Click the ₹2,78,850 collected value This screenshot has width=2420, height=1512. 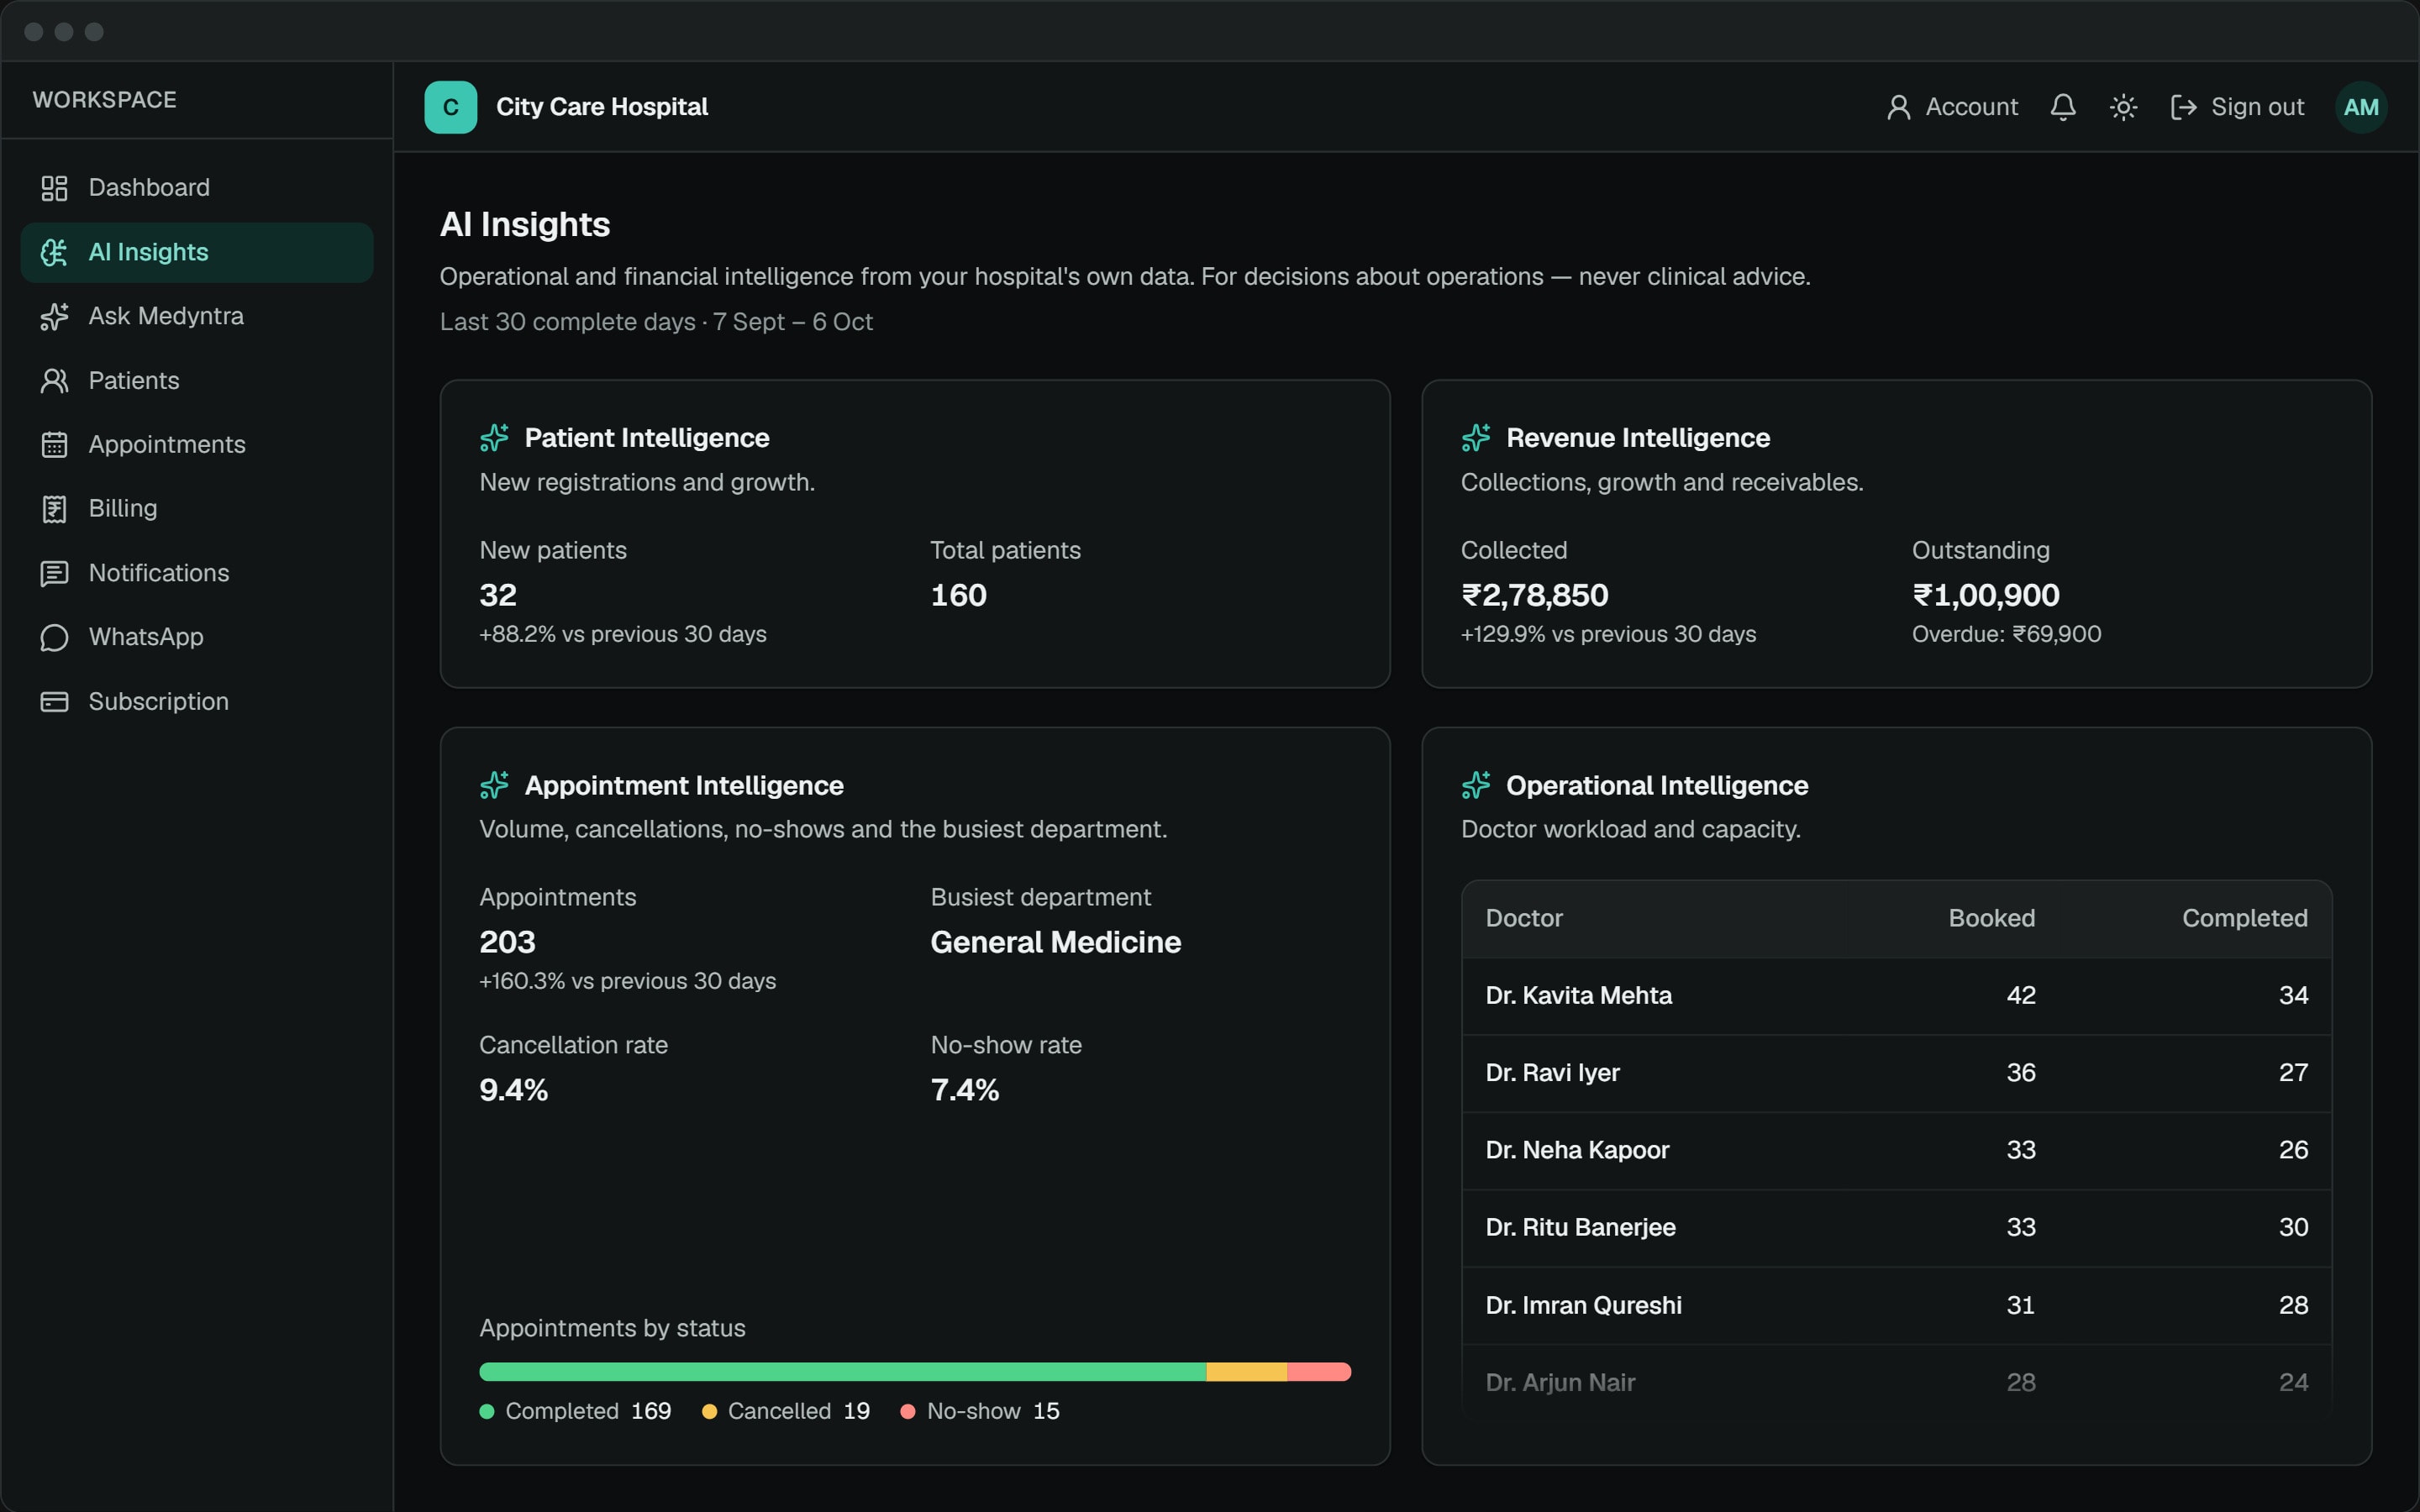(x=1535, y=595)
